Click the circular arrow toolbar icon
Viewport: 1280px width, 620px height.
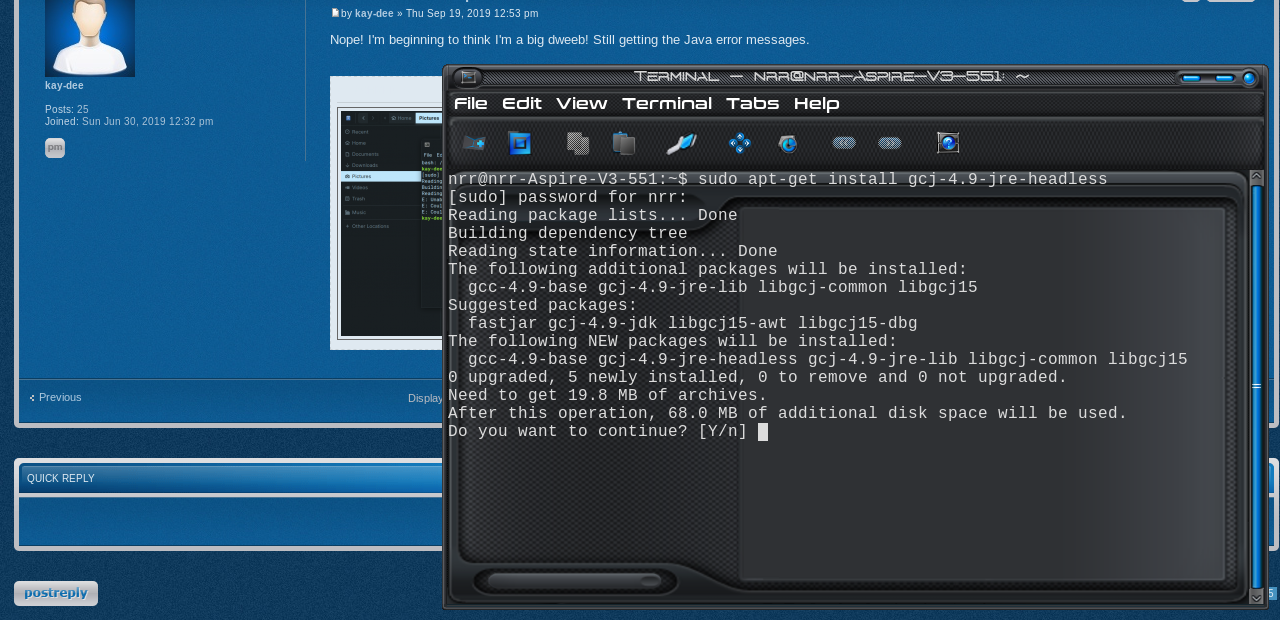pos(788,143)
